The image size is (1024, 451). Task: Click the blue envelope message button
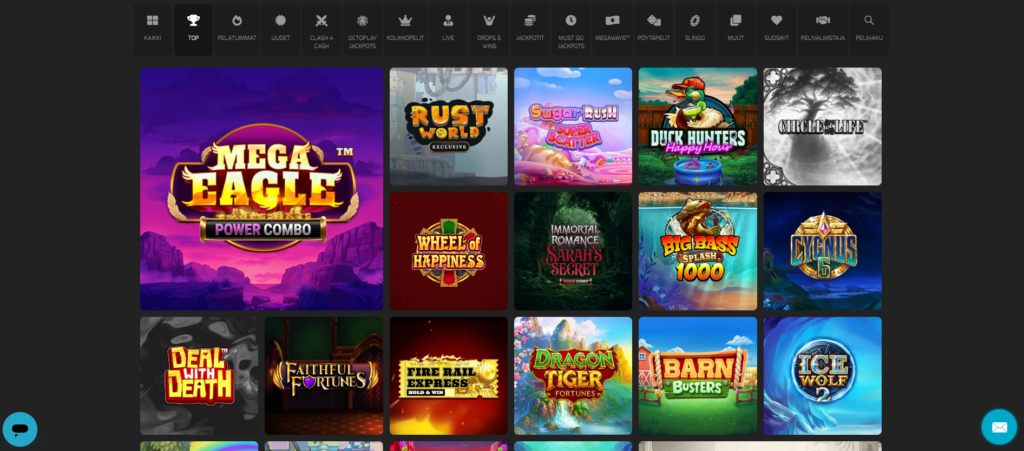tap(998, 427)
